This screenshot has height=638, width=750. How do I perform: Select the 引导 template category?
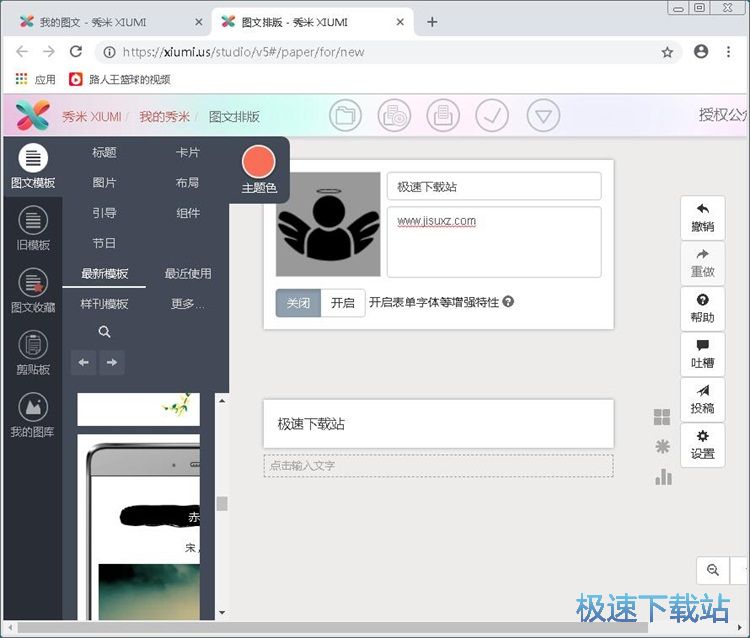coord(104,213)
